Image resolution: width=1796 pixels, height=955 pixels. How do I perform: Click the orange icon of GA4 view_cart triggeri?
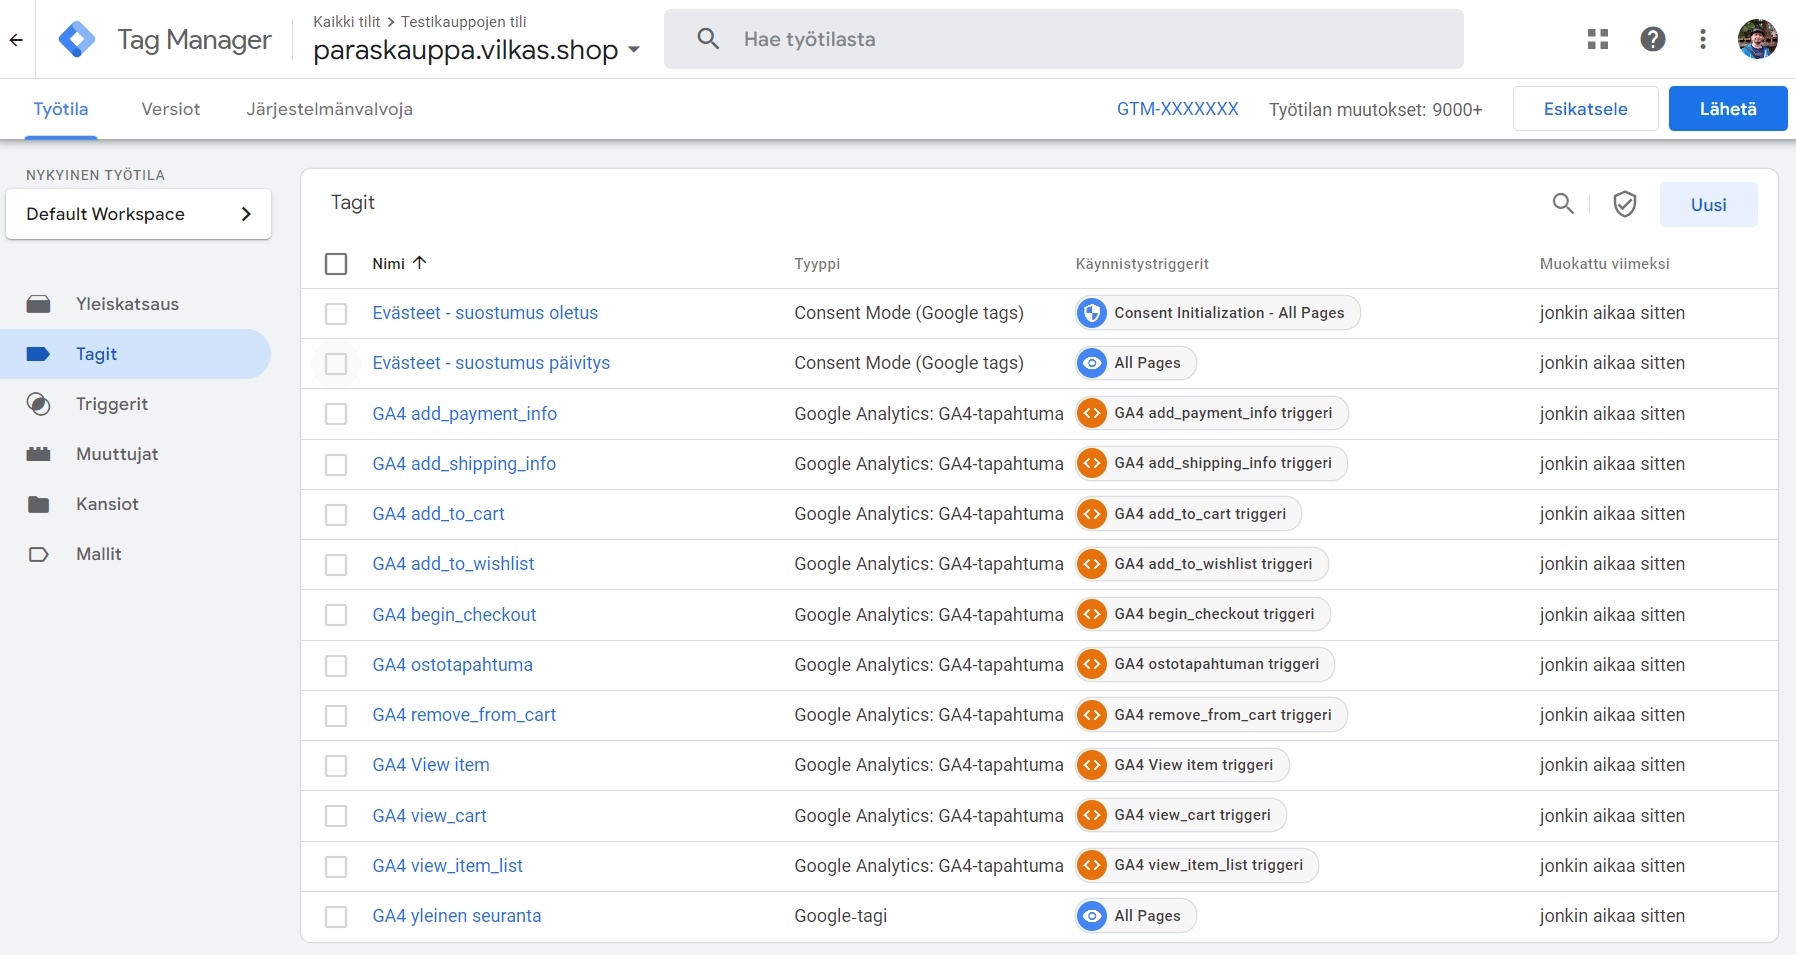point(1092,815)
